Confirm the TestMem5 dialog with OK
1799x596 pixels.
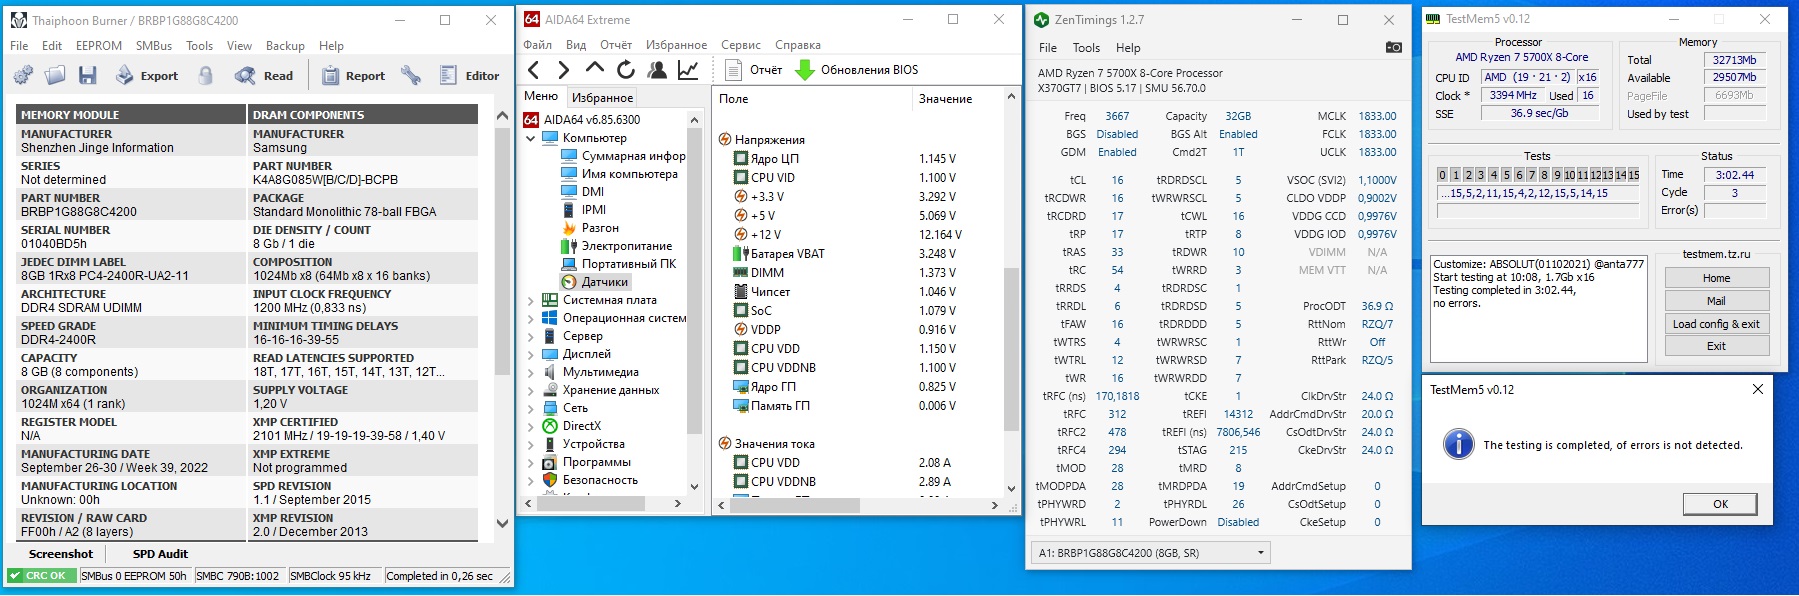(1720, 504)
